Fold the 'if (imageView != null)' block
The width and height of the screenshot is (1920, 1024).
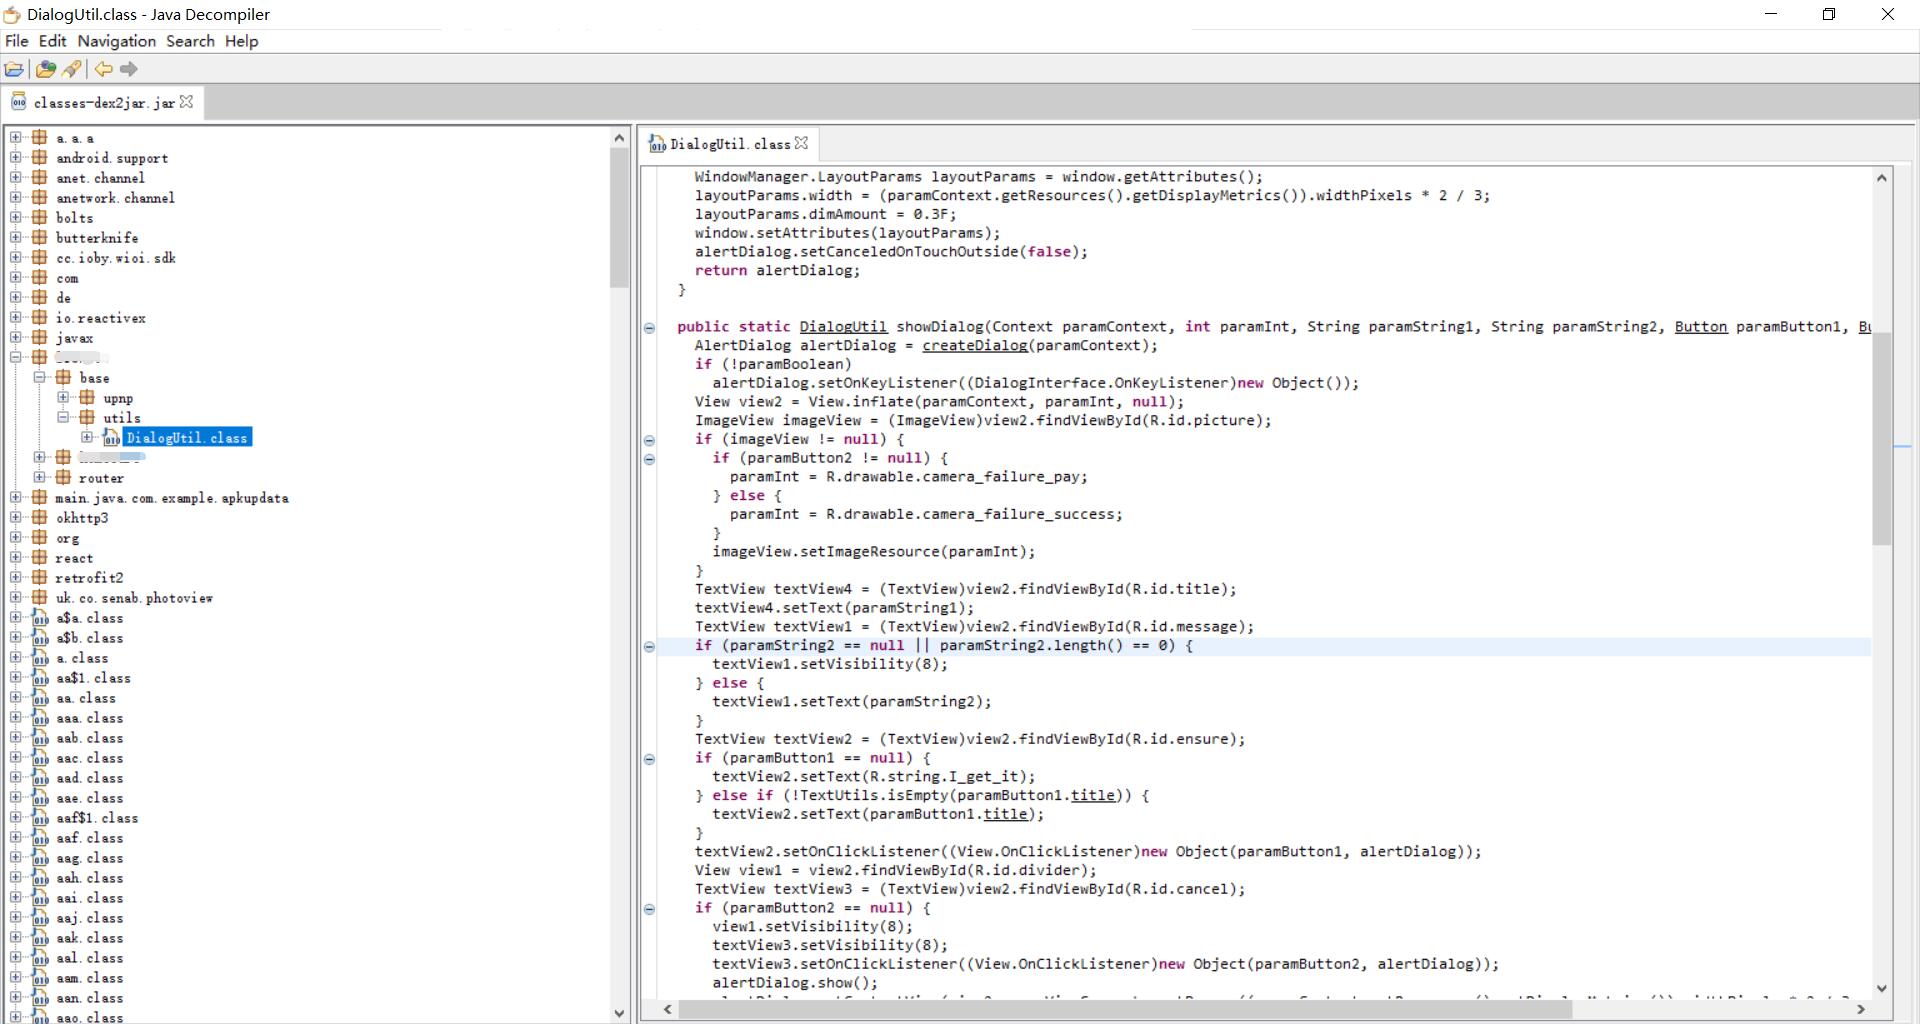click(649, 440)
